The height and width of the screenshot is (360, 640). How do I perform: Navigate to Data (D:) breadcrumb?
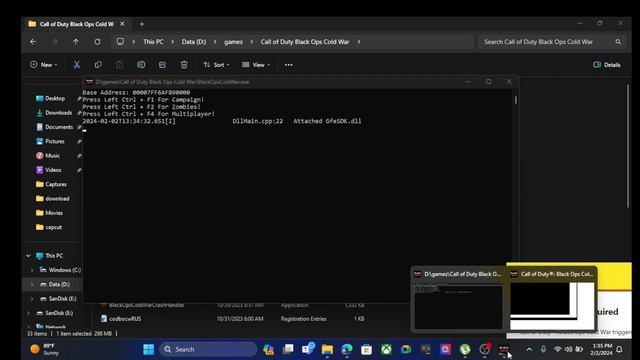[x=194, y=42]
